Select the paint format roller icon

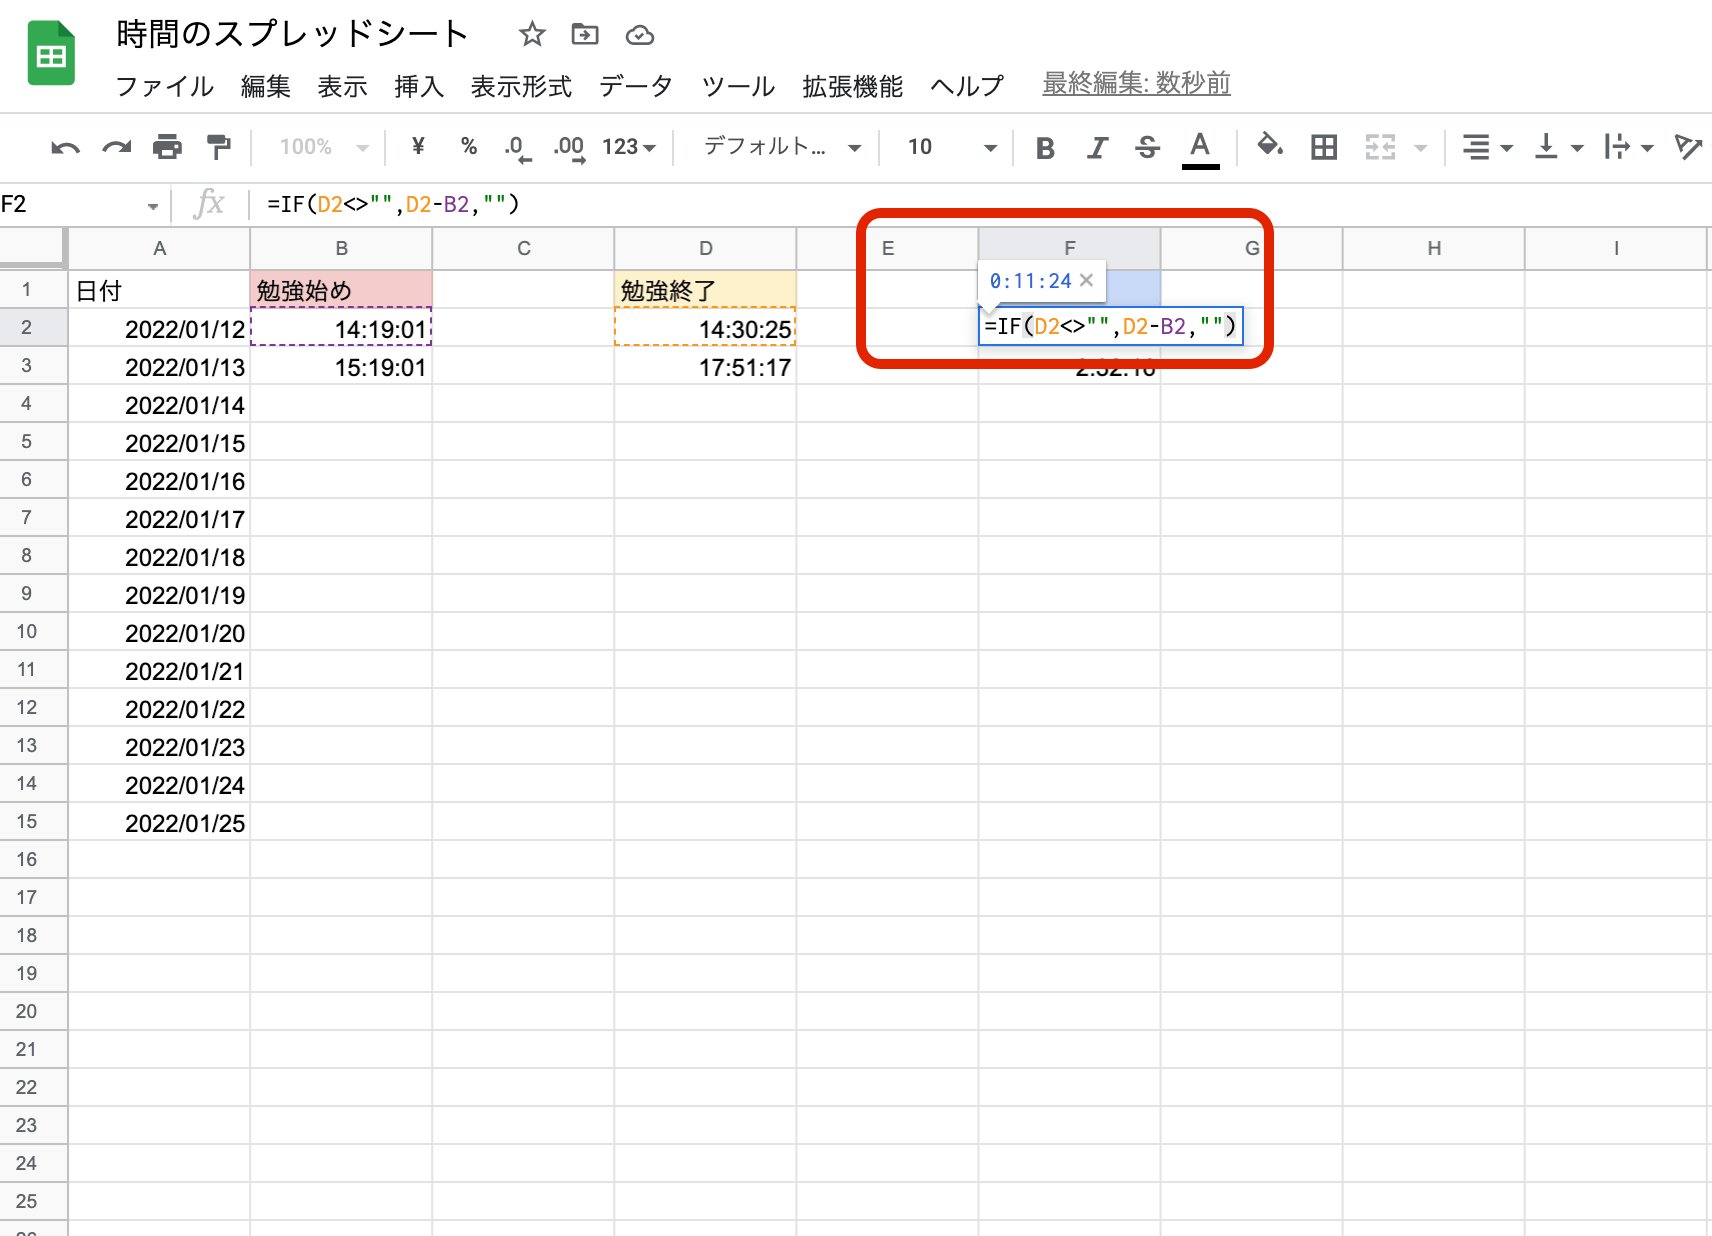[x=218, y=148]
